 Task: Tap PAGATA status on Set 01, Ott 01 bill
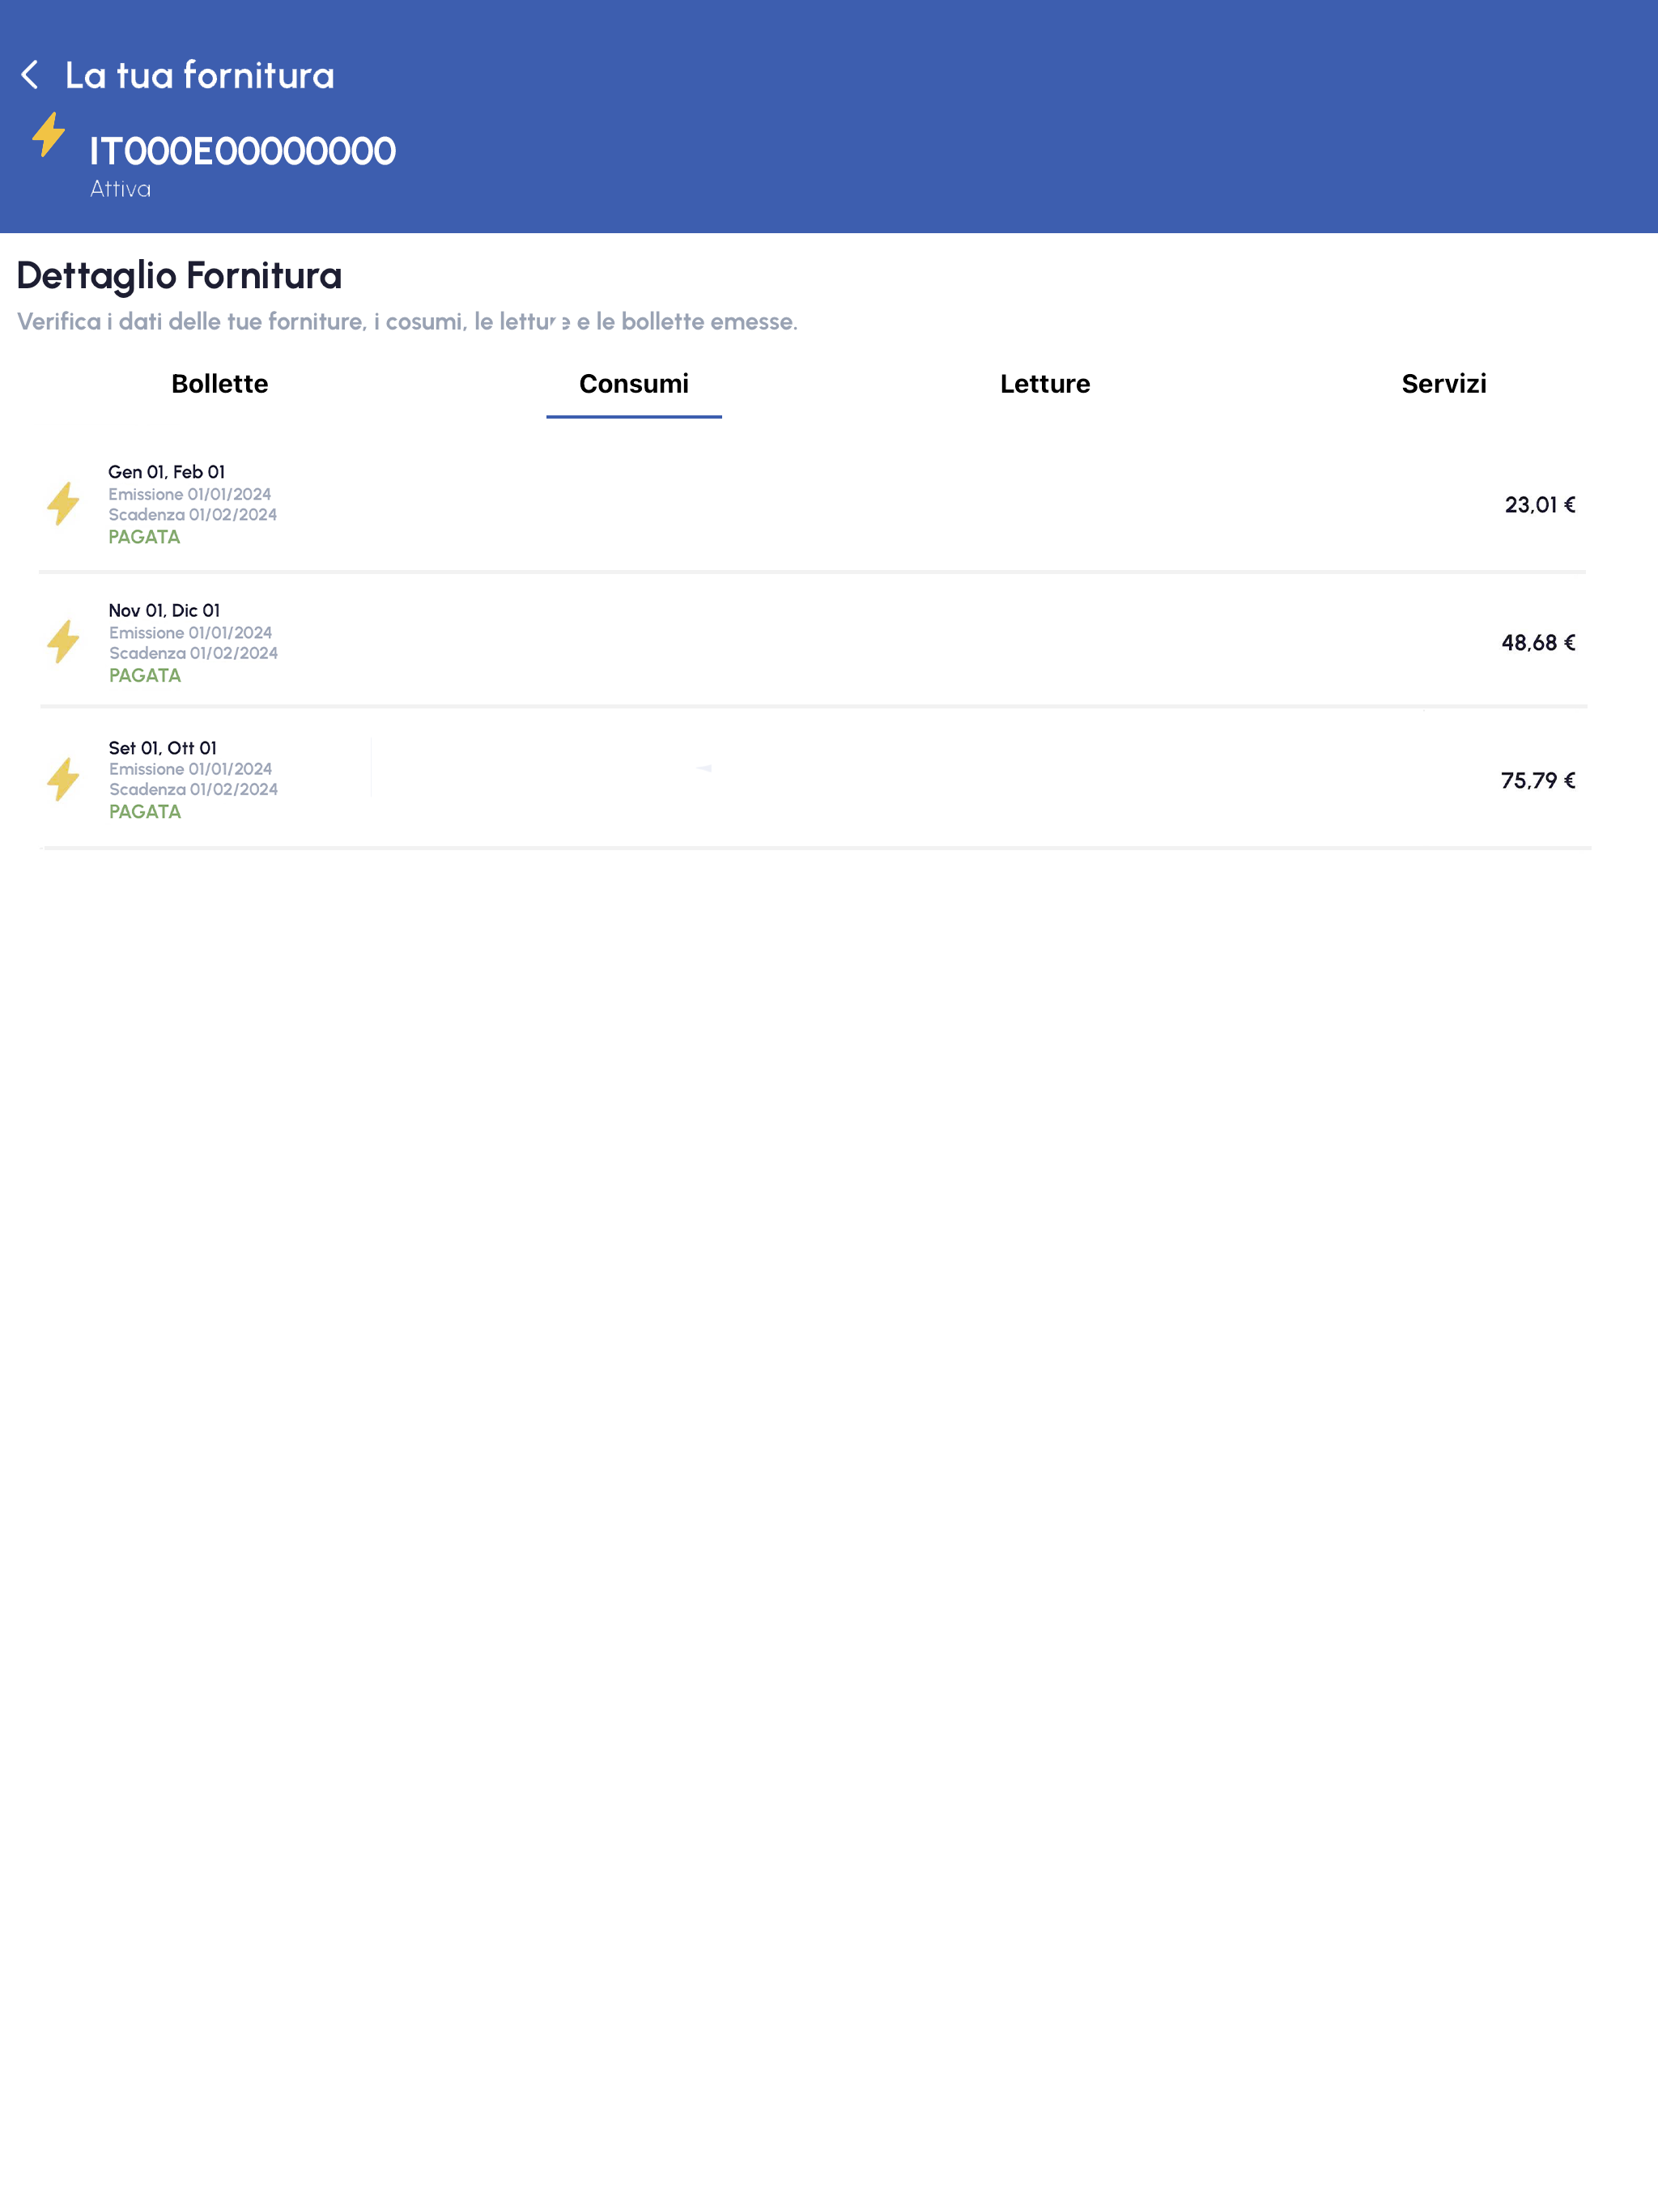click(x=145, y=812)
